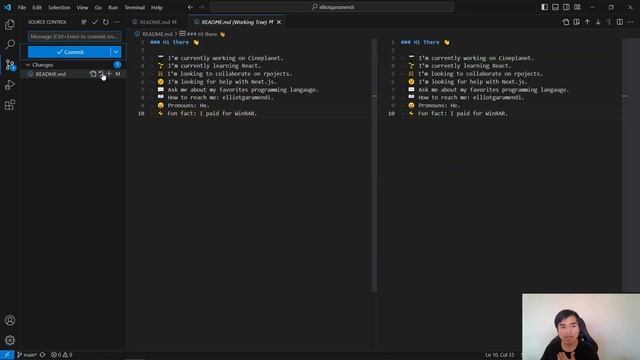The image size is (640, 360).
Task: Open the View menu
Action: [x=82, y=7]
